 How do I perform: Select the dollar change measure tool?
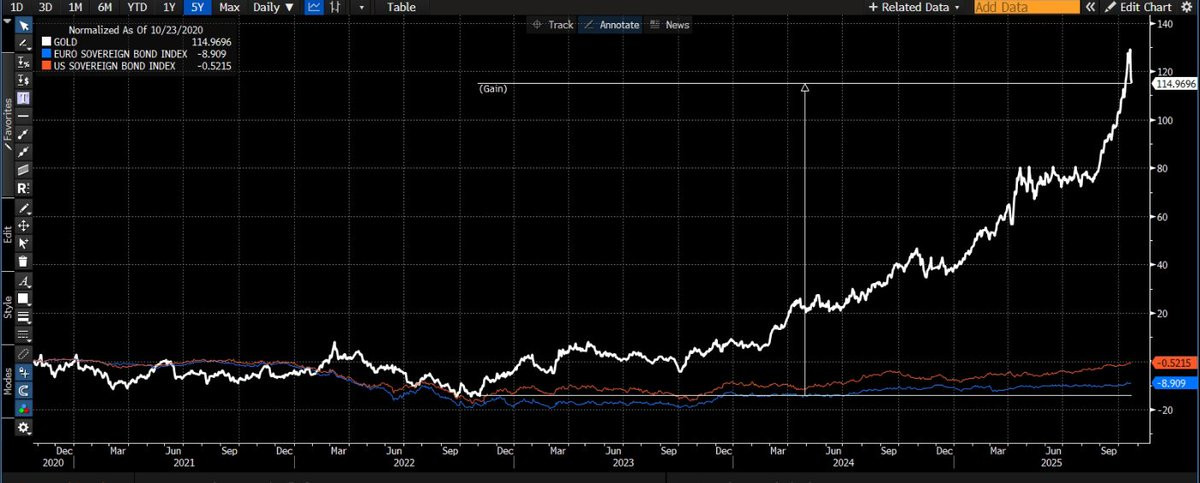[24, 80]
